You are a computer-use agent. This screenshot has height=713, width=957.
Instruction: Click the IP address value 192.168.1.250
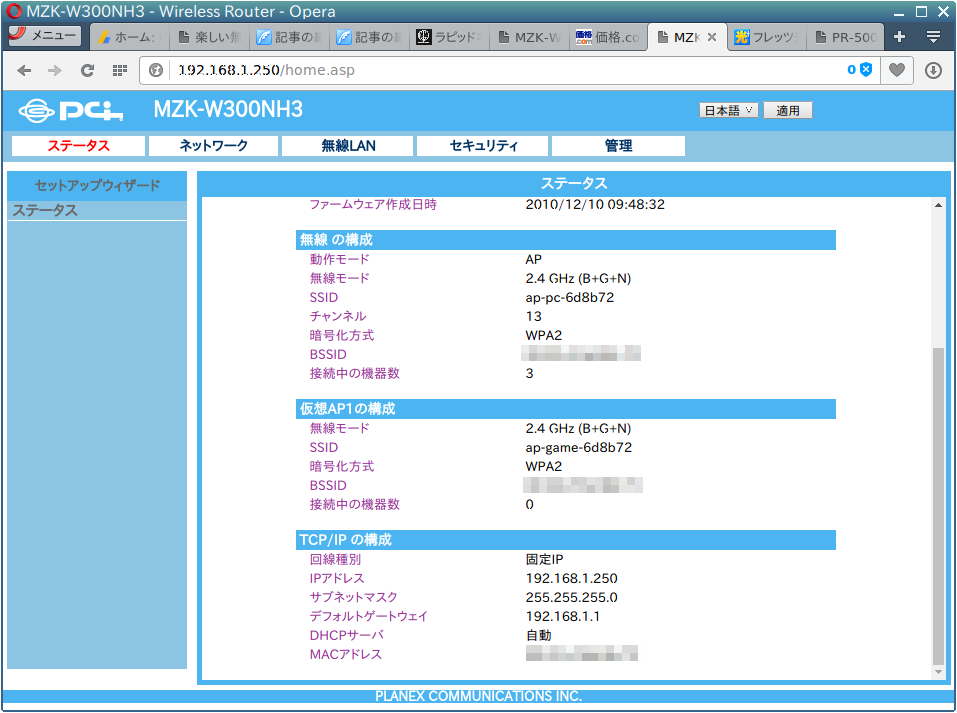(571, 579)
